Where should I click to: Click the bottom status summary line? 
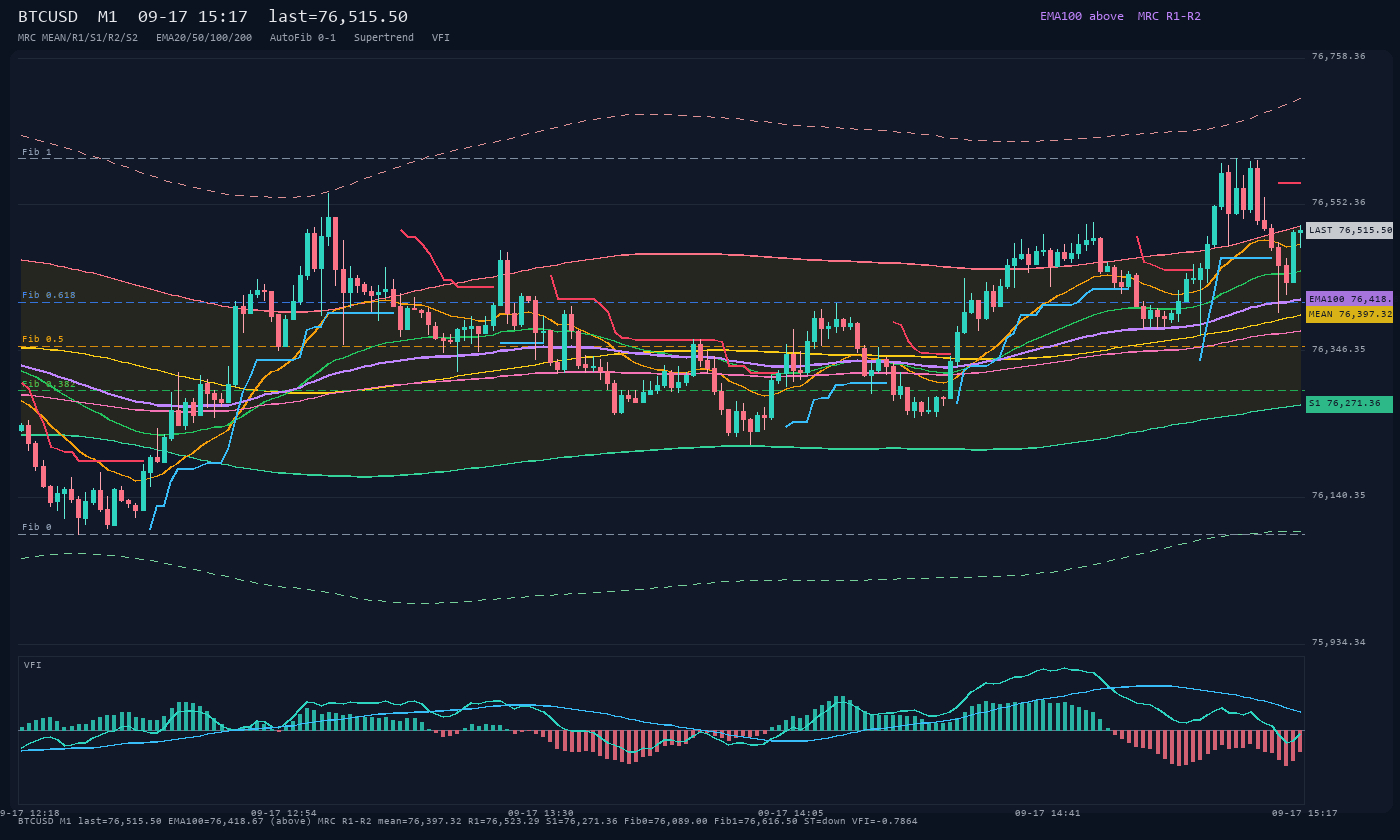(x=468, y=821)
